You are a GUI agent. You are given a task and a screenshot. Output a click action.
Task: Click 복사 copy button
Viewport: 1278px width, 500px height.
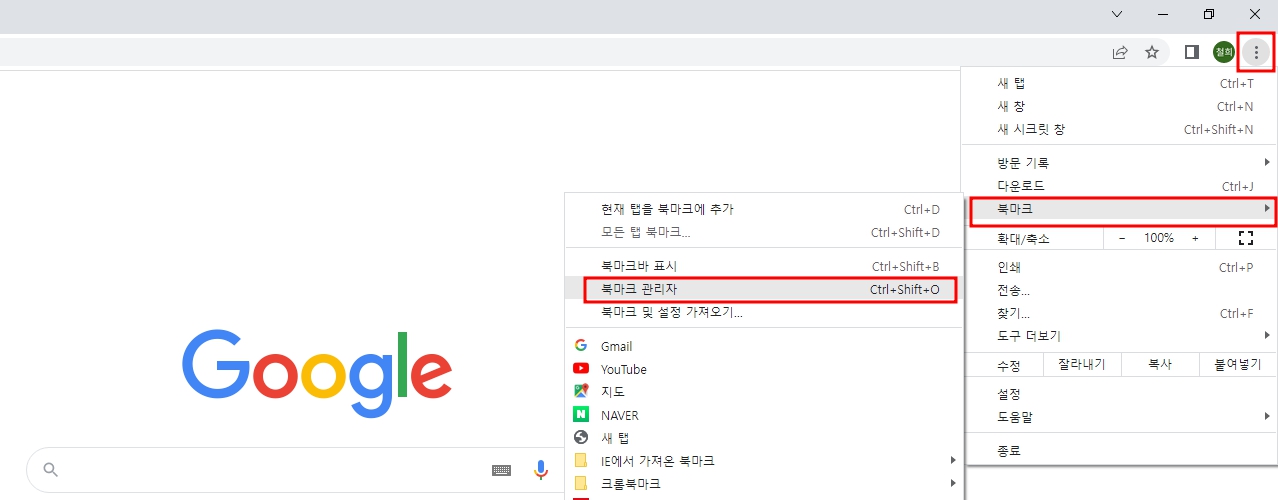pos(1160,365)
